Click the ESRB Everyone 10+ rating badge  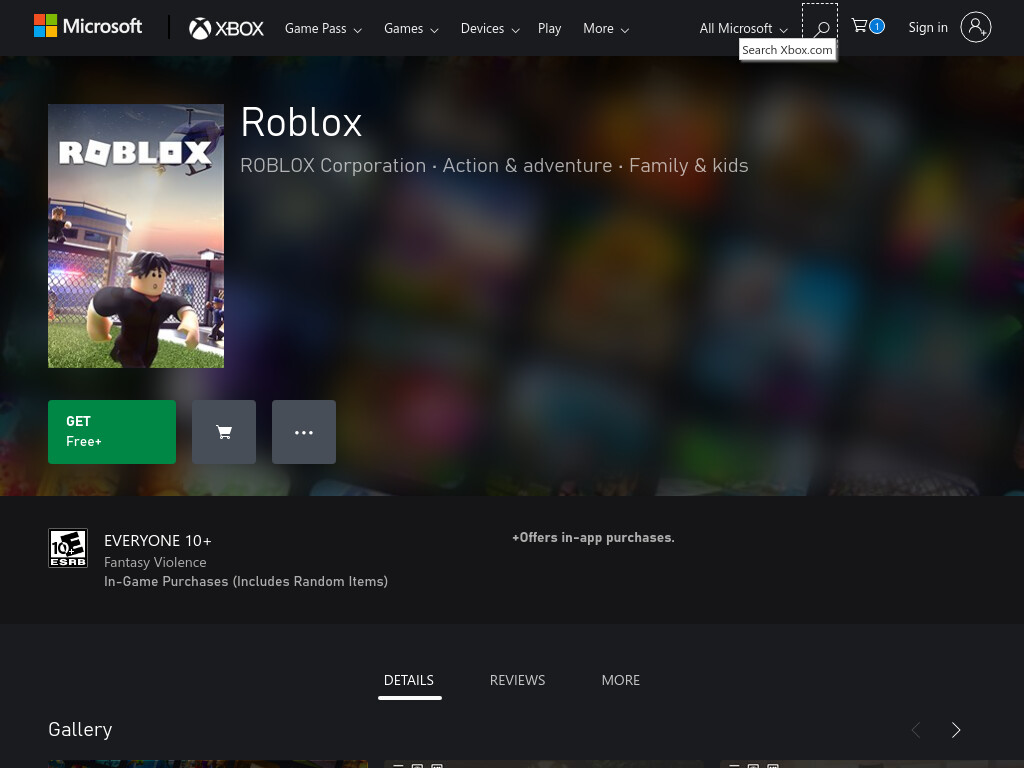click(68, 548)
